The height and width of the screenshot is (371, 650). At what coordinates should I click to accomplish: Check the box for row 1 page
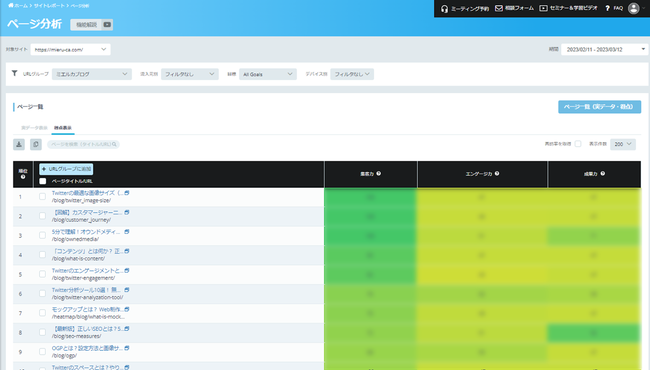click(x=42, y=196)
